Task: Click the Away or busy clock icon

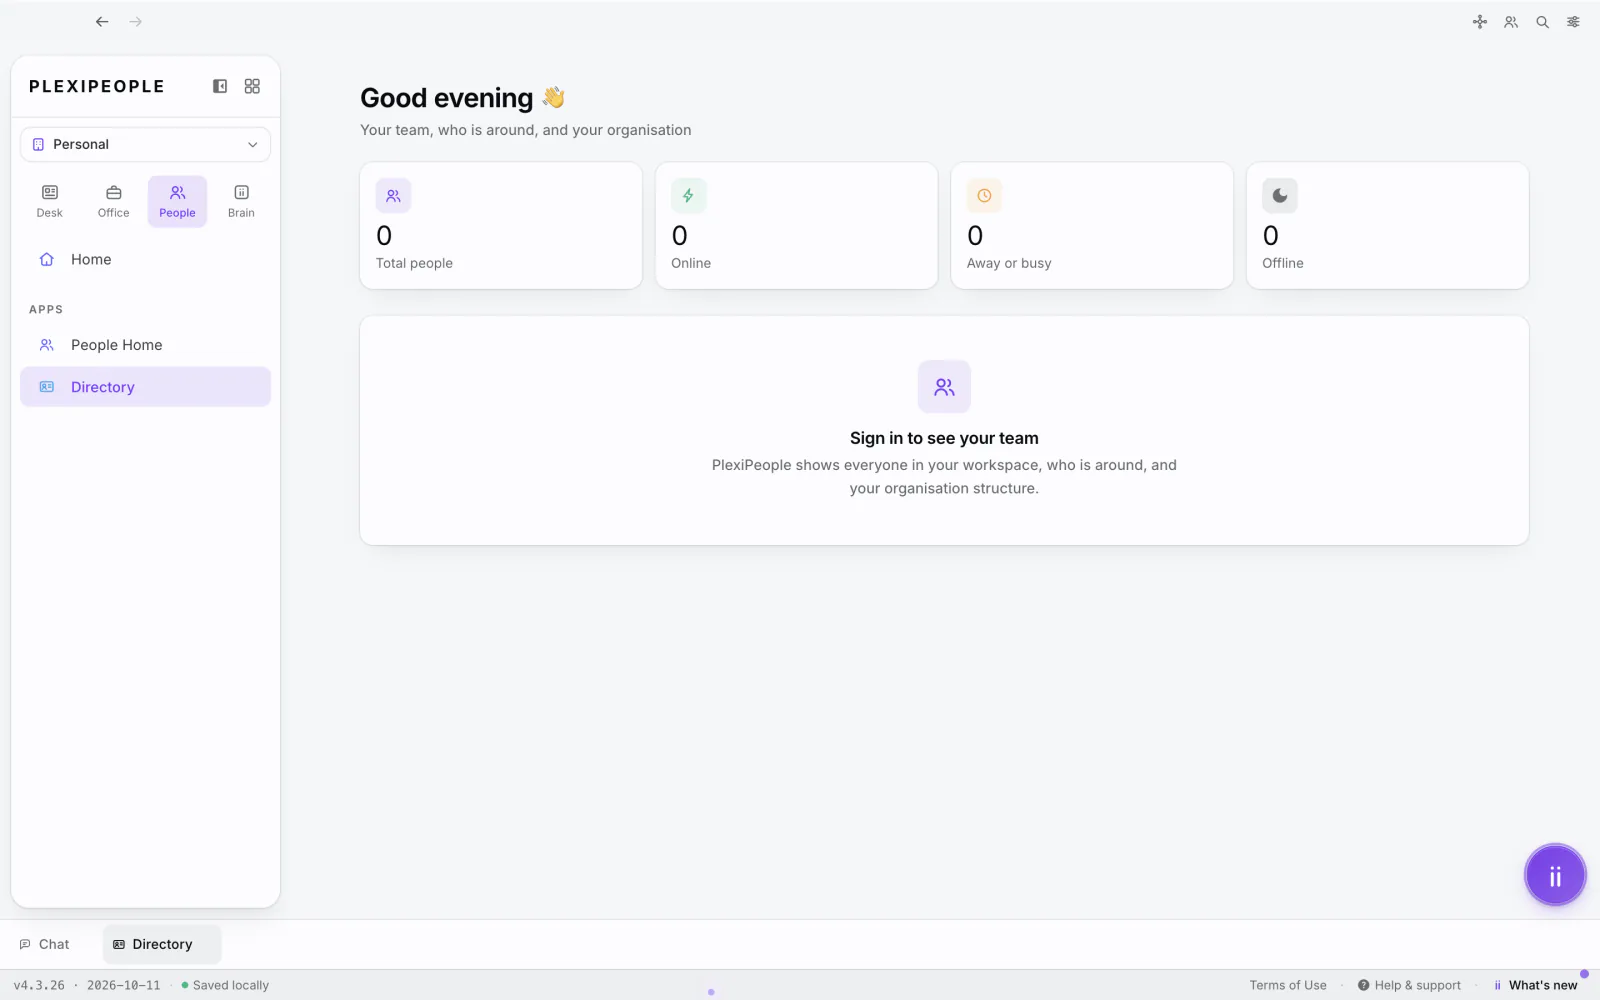Action: [984, 196]
